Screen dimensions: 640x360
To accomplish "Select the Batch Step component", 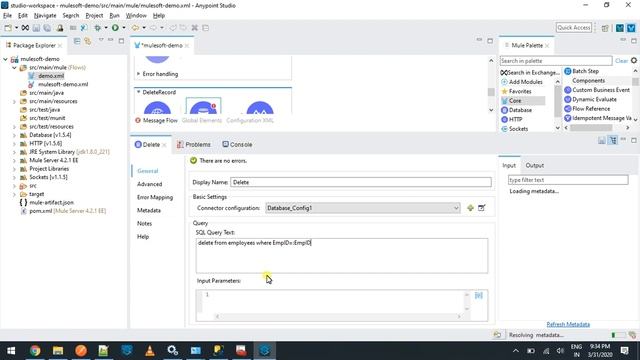I will click(x=582, y=71).
